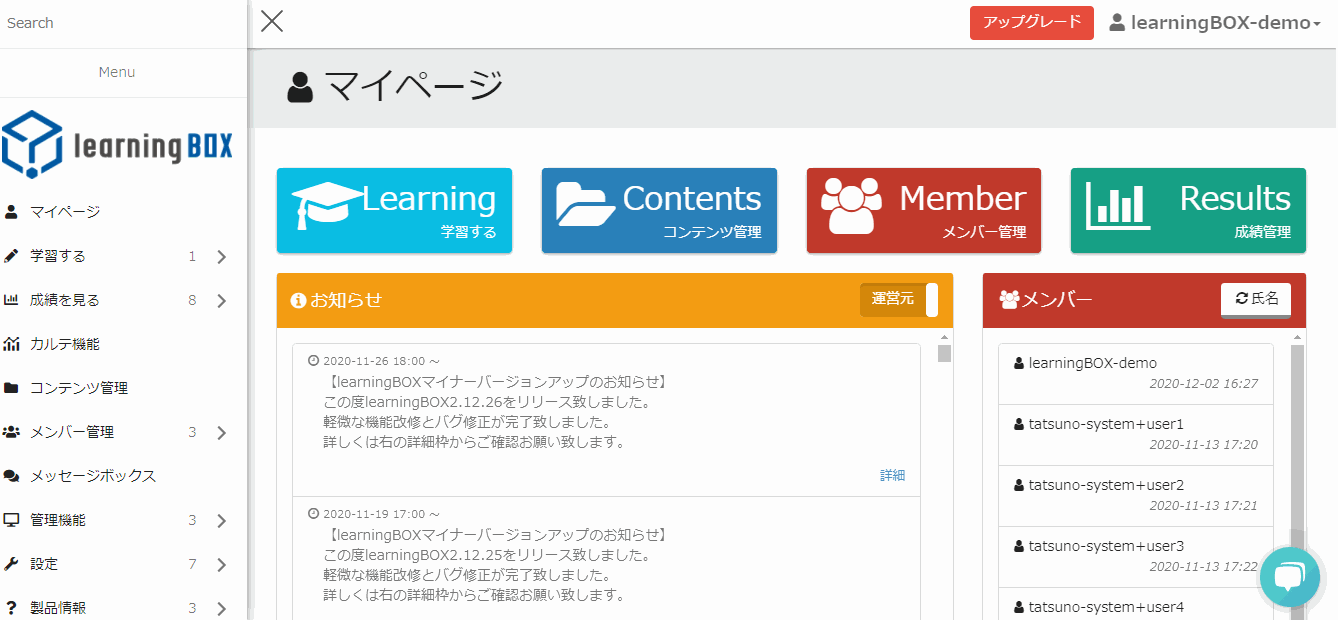The width and height of the screenshot is (1338, 620).
Task: Open the chat support bubble
Action: coord(1289,576)
